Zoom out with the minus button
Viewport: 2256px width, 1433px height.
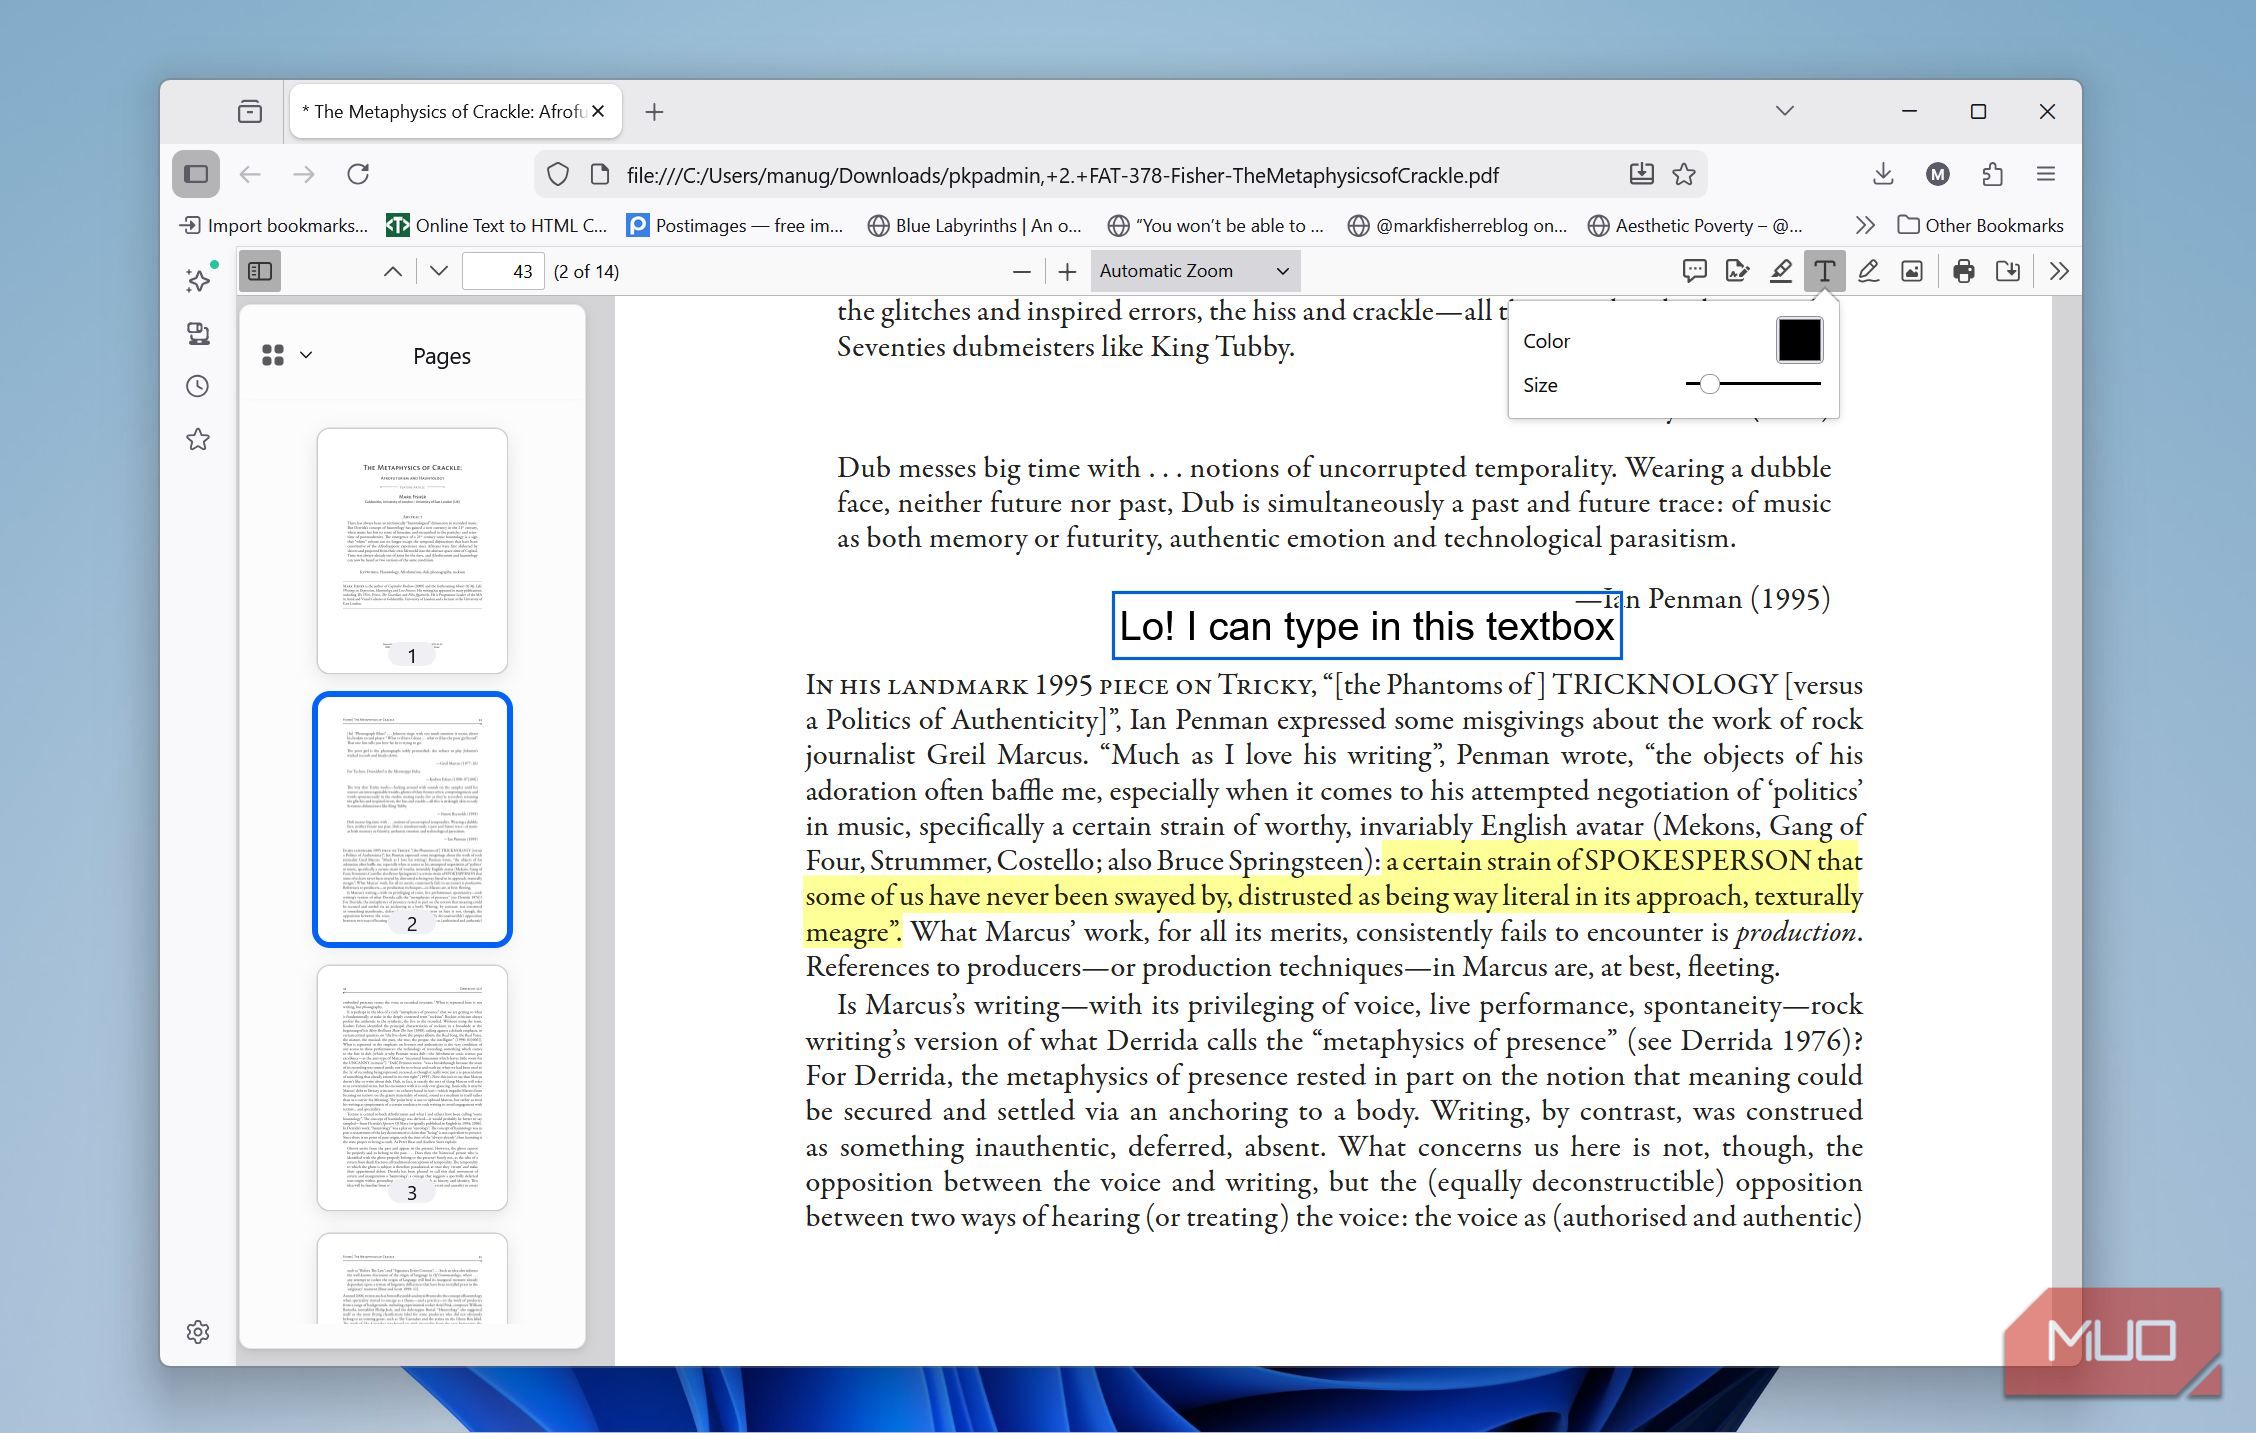pyautogui.click(x=1021, y=271)
